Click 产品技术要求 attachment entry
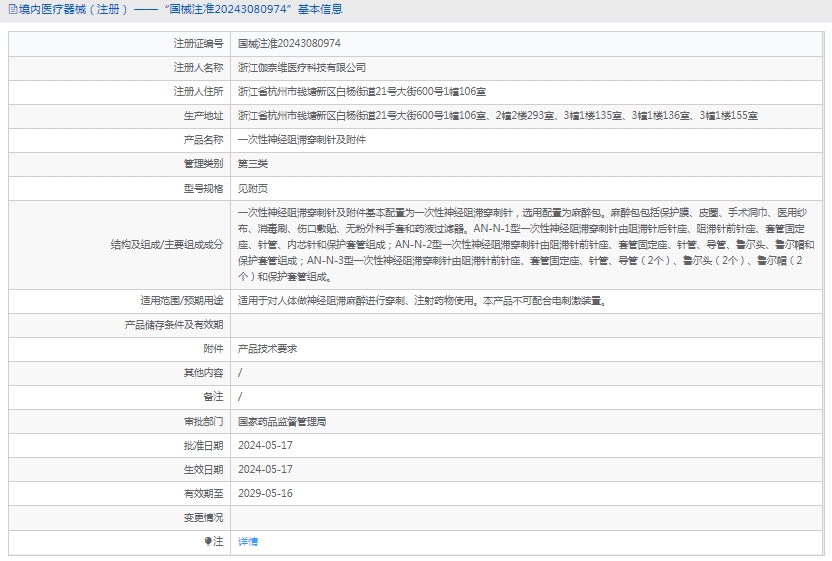Viewport: 832px width, 561px height. [x=267, y=349]
